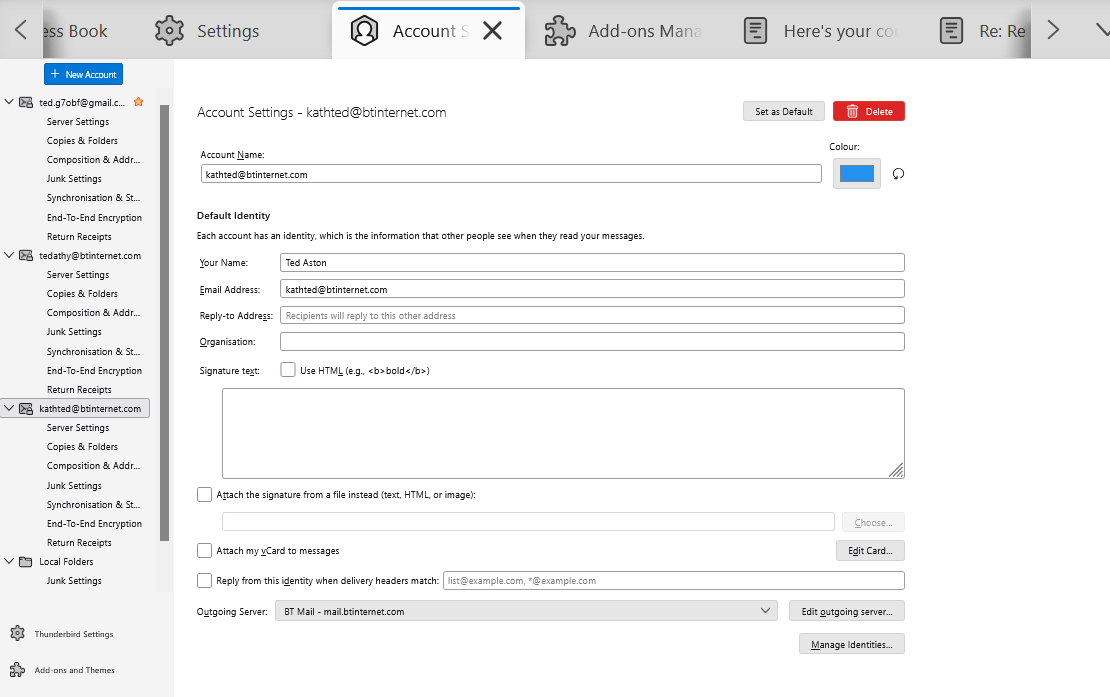The height and width of the screenshot is (697, 1110).
Task: Collapse the Local Folders tree
Action: [x=10, y=562]
